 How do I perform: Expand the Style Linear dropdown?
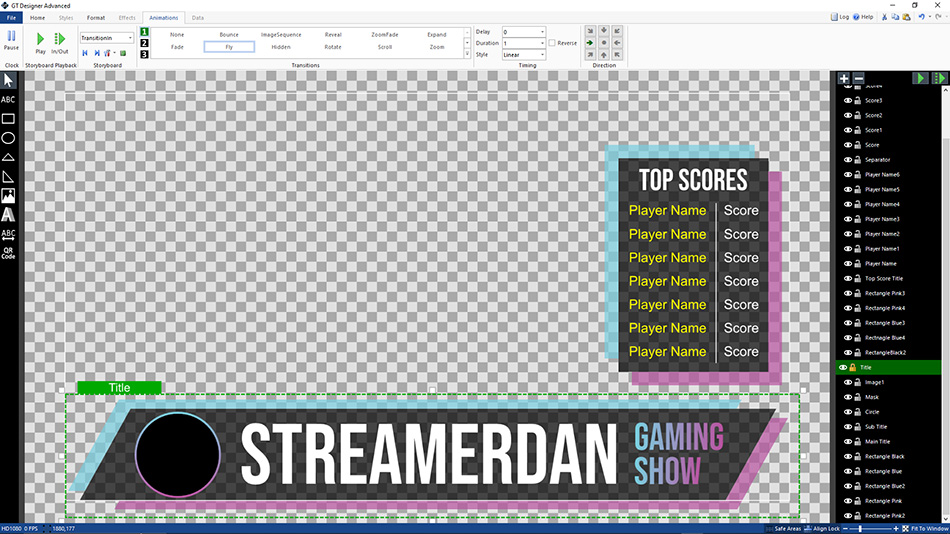coord(541,55)
